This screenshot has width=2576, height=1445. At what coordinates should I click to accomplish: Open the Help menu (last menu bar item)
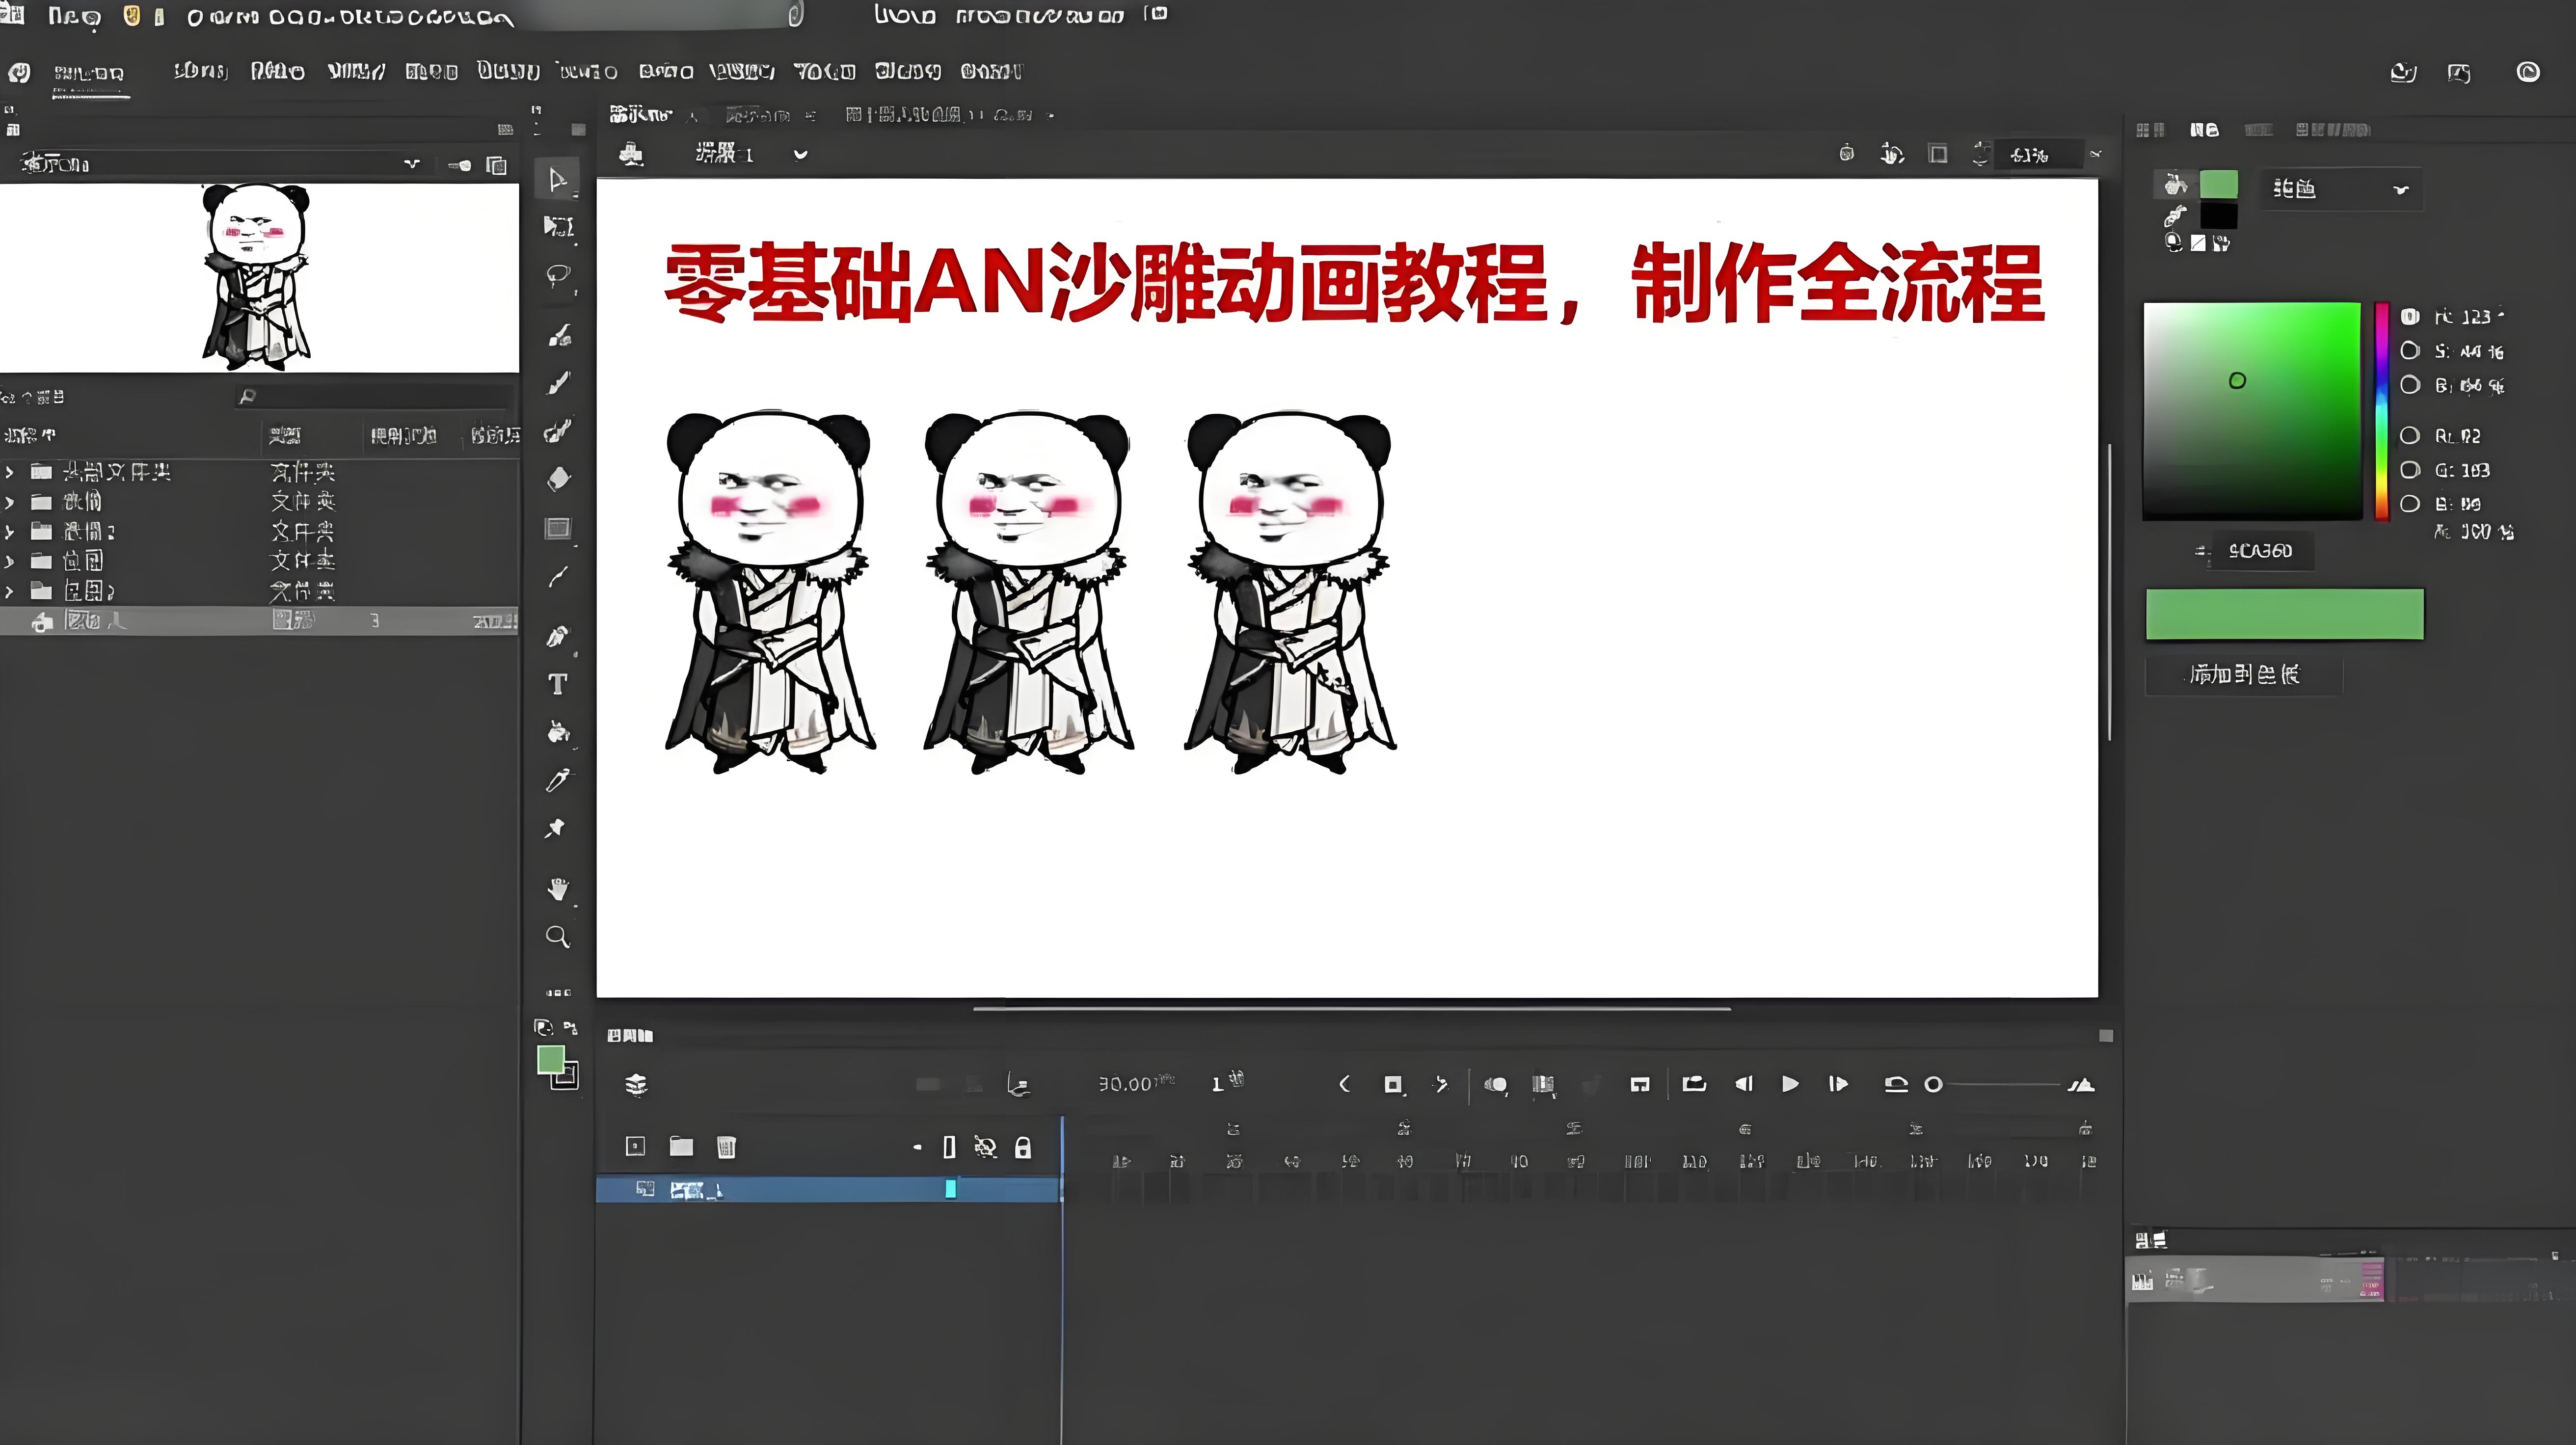pos(991,71)
